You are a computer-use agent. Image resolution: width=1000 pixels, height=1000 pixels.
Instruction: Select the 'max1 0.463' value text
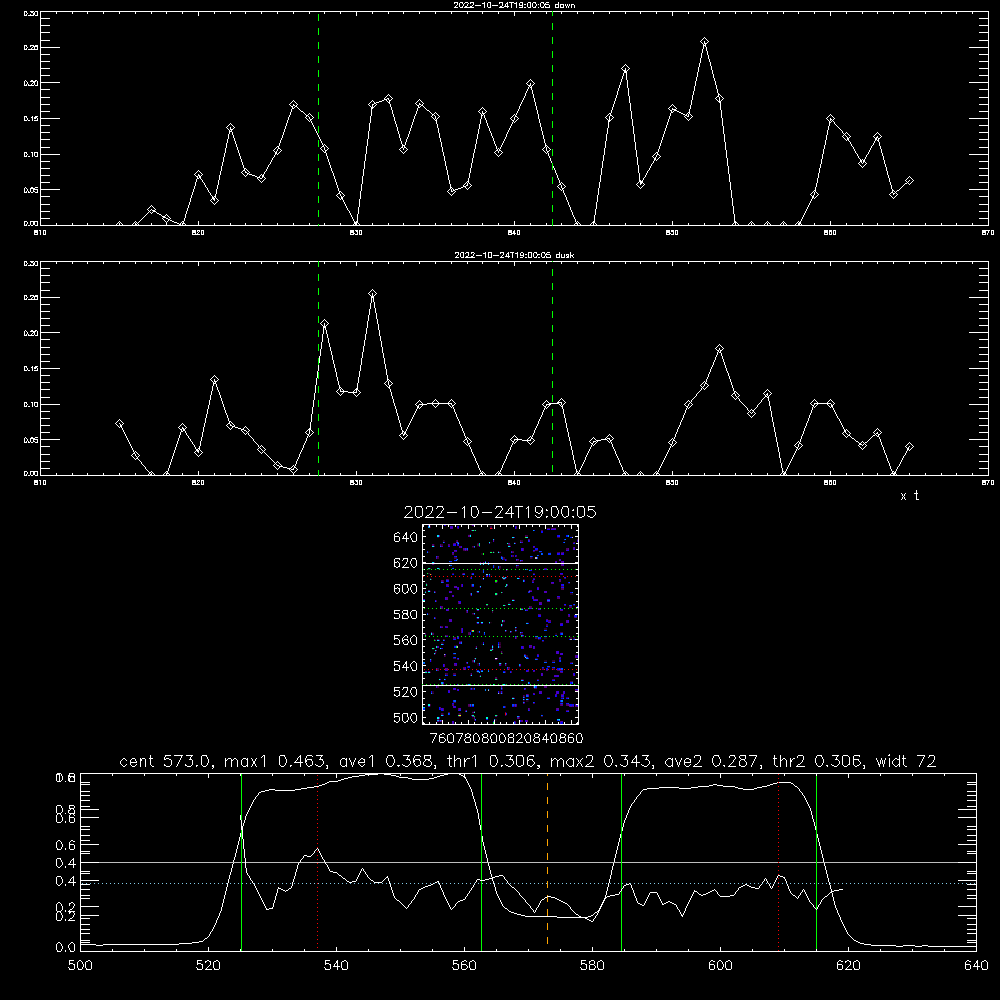[275, 761]
